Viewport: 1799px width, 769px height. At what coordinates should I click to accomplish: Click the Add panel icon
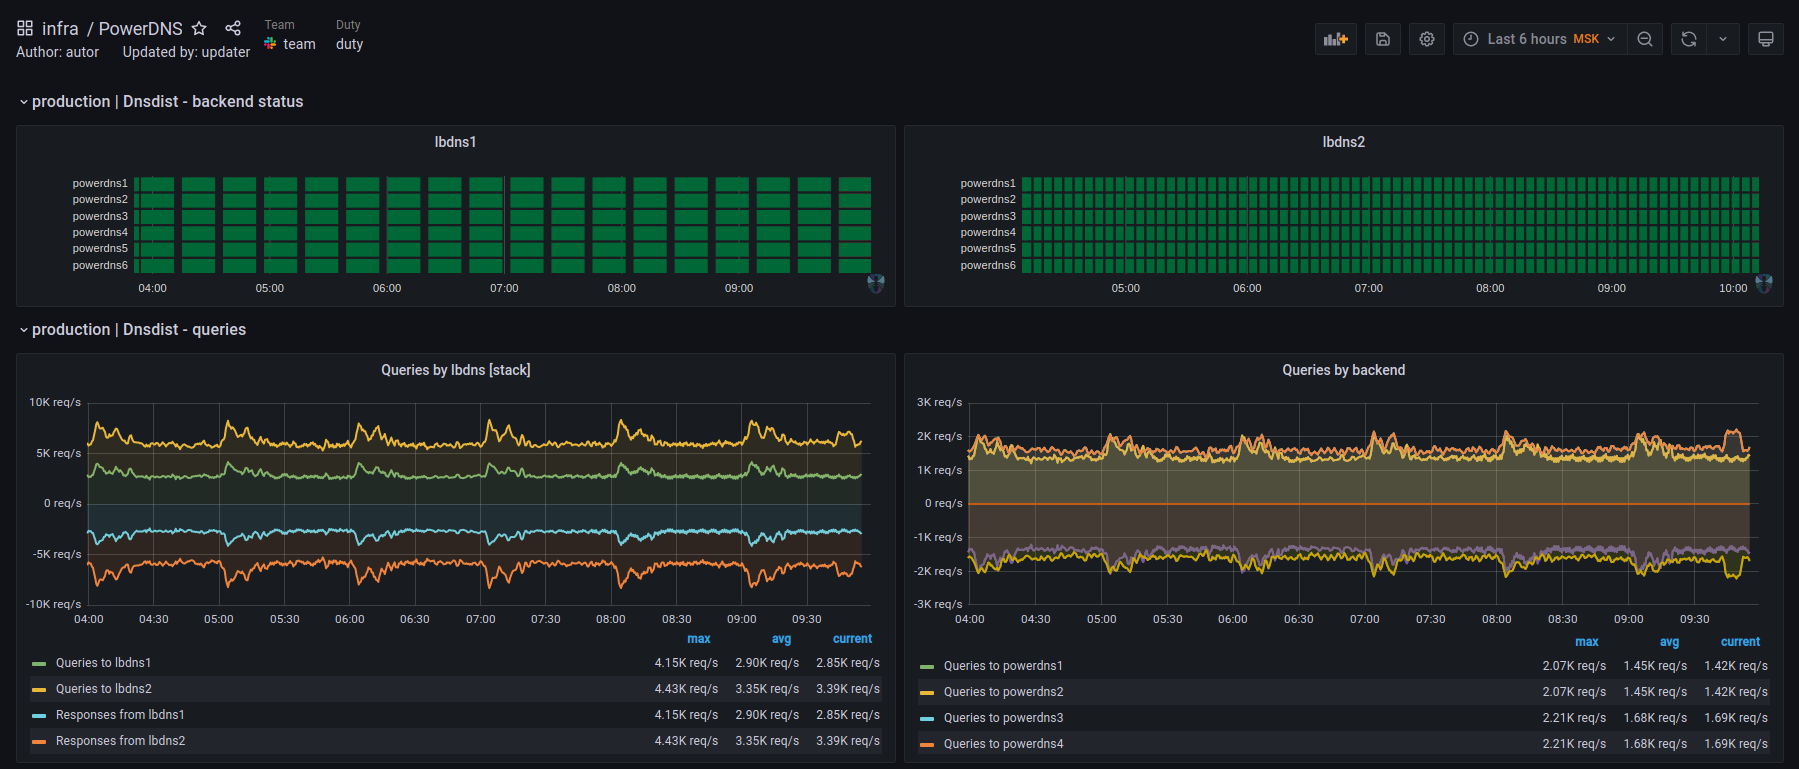click(1336, 39)
